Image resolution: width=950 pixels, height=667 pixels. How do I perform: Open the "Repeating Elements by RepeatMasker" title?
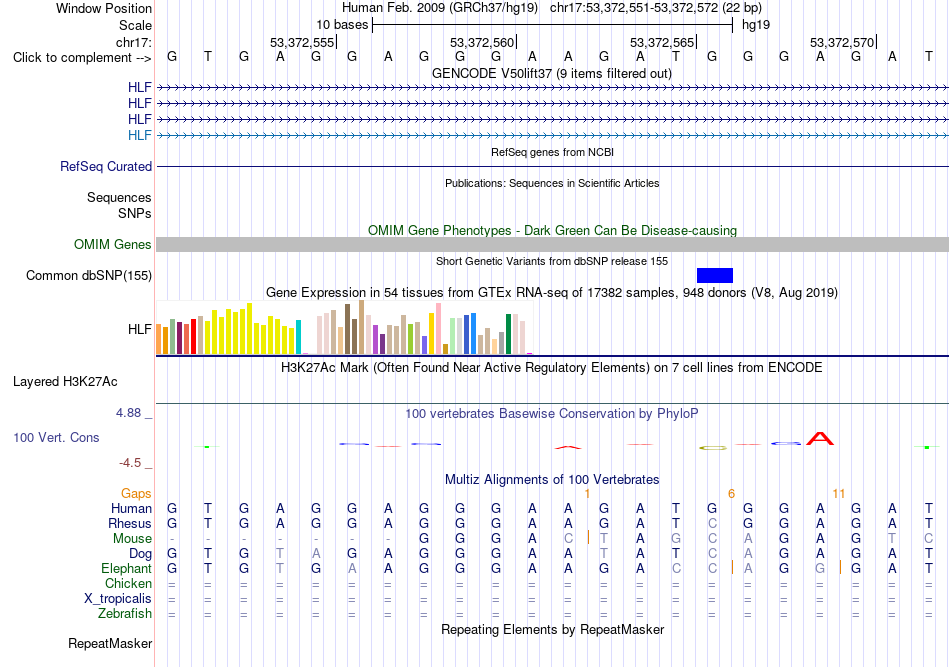552,630
